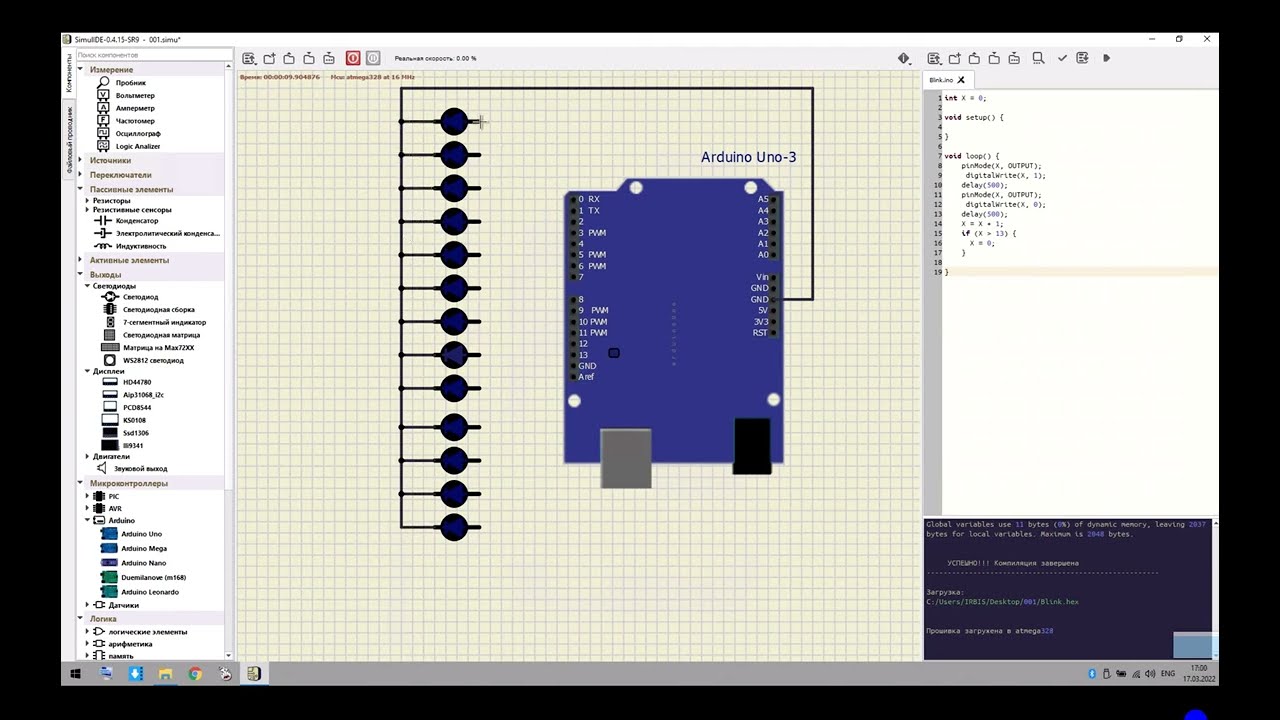
Task: Open the circuit toolbar's first settings menu icon
Action: coord(250,59)
